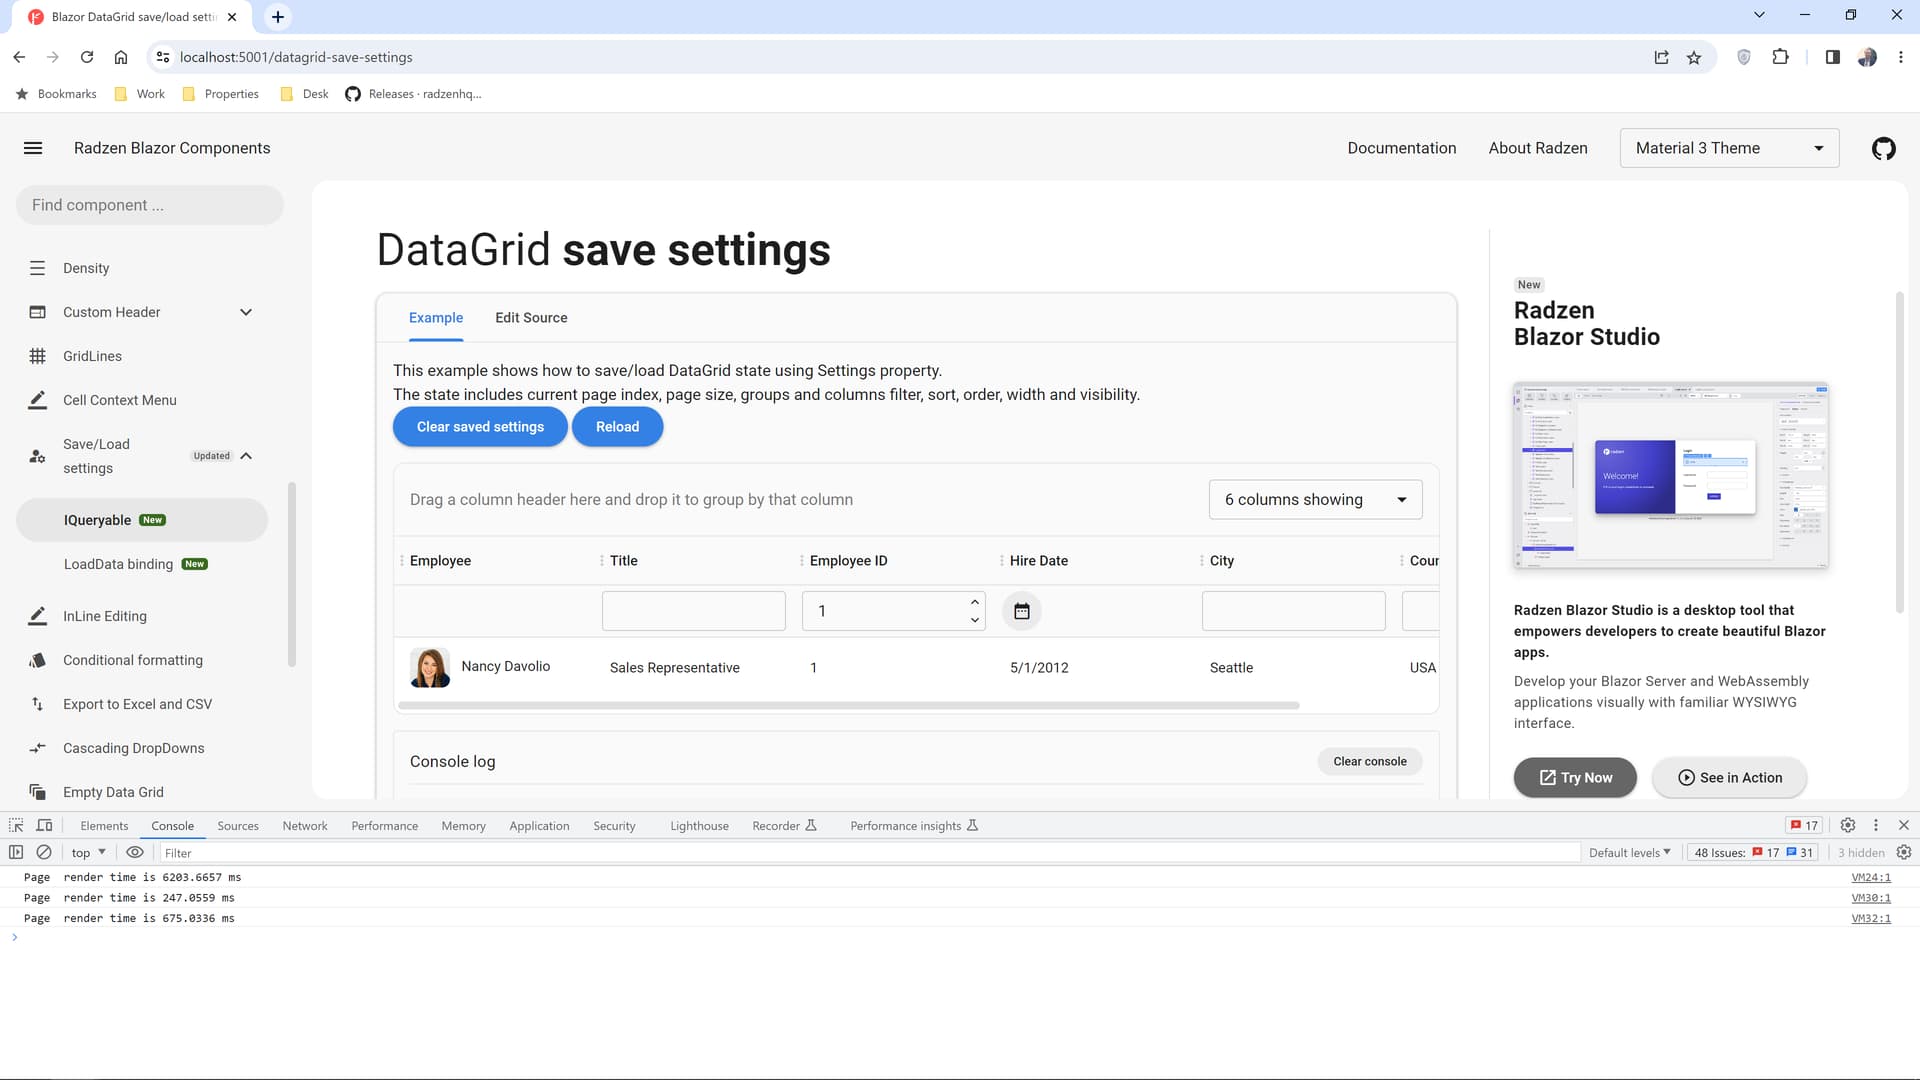This screenshot has height=1080, width=1920.
Task: Open console settings gear icon
Action: (x=1904, y=852)
